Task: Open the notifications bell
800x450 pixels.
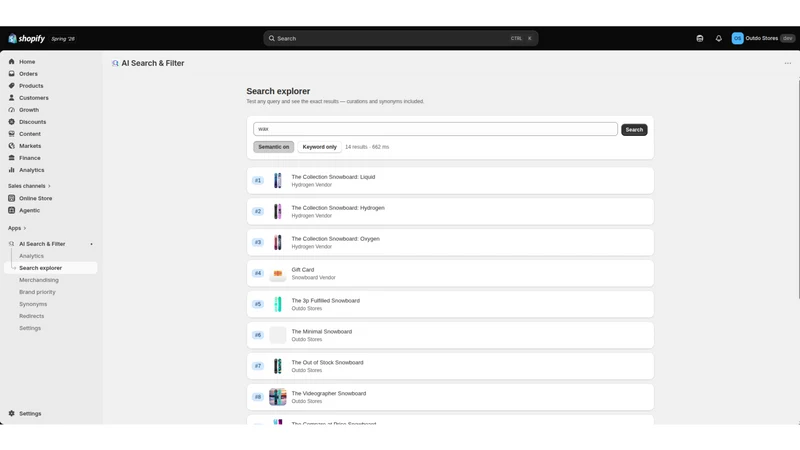Action: (718, 38)
